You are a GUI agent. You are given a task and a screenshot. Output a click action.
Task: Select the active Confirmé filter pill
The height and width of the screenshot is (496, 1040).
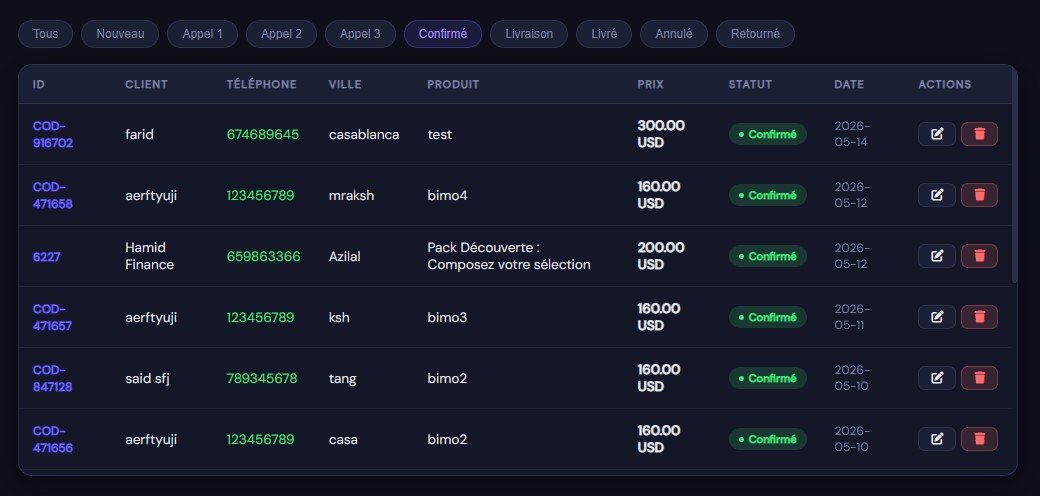tap(442, 34)
